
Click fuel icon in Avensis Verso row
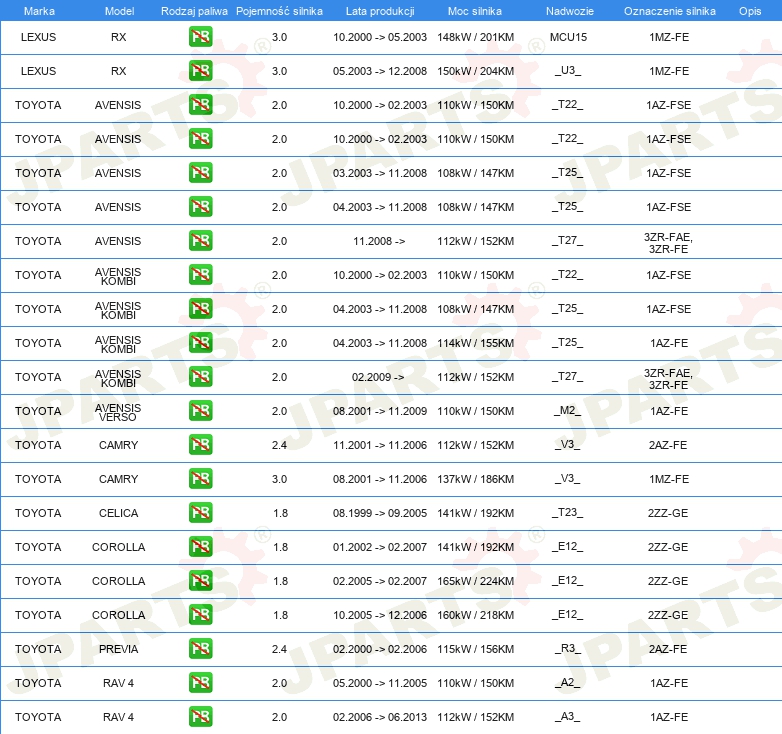pos(200,411)
